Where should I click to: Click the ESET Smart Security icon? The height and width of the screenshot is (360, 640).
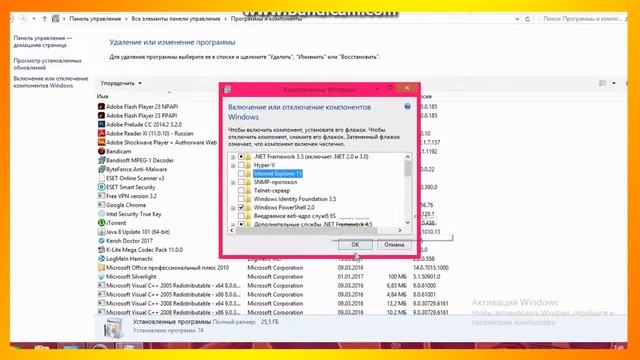pos(101,187)
